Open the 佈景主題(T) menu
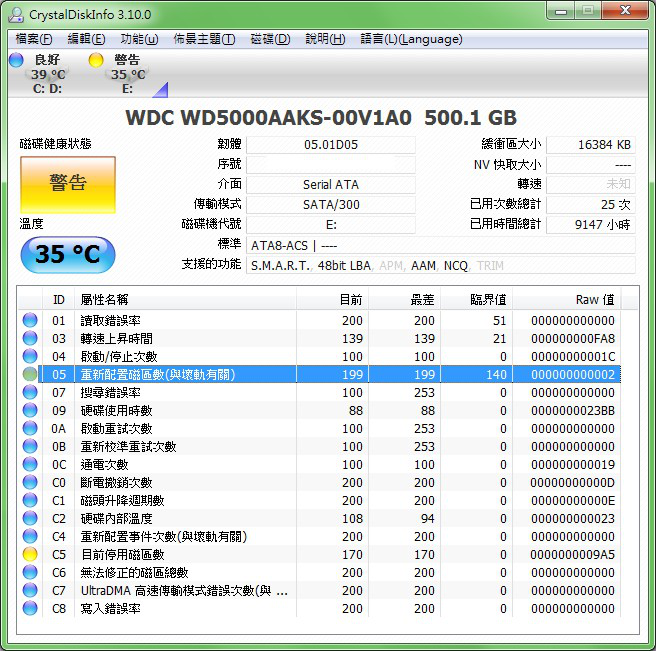 pos(204,39)
